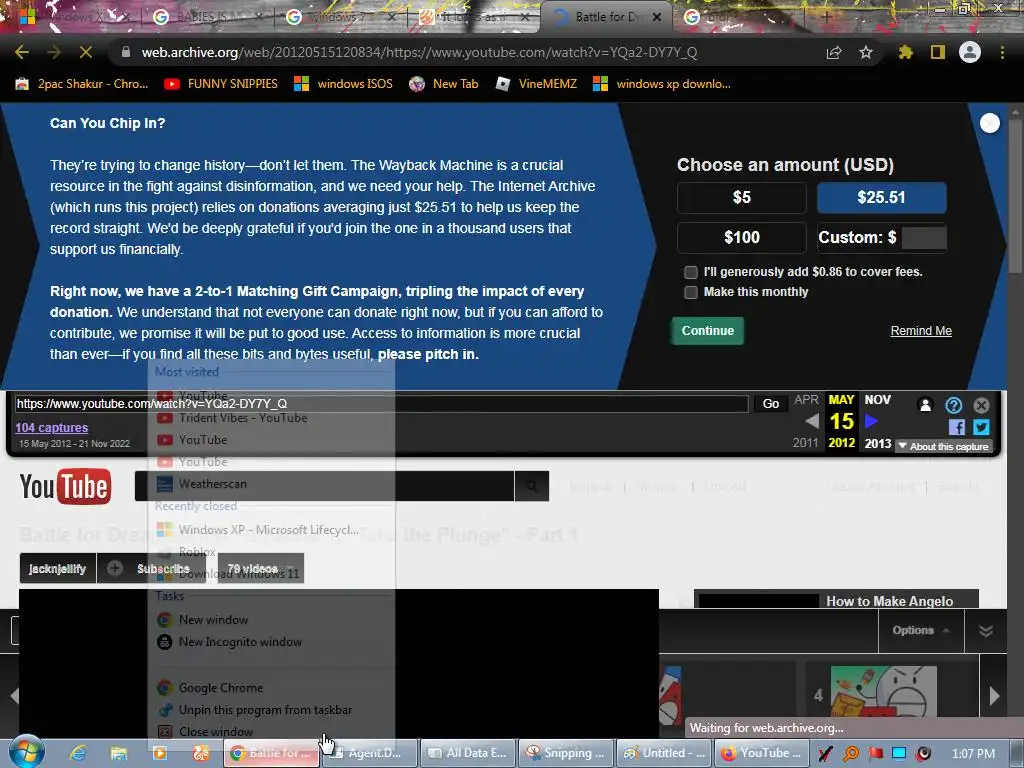Viewport: 1024px width, 768px height.
Task: Open the Firefox YouTube taskbar button
Action: 761,753
